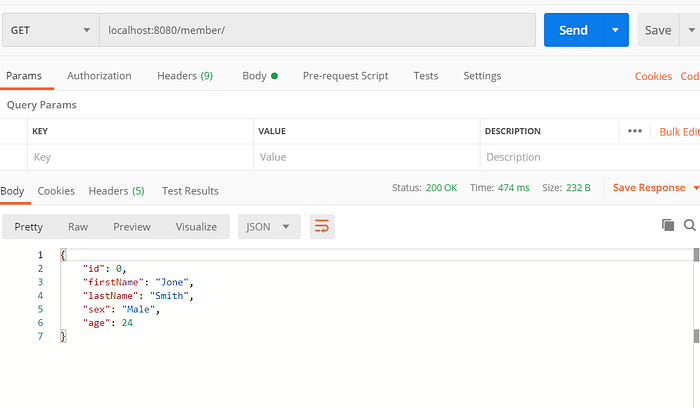This screenshot has width=700, height=408.
Task: Copy response body with copy icon
Action: click(668, 226)
